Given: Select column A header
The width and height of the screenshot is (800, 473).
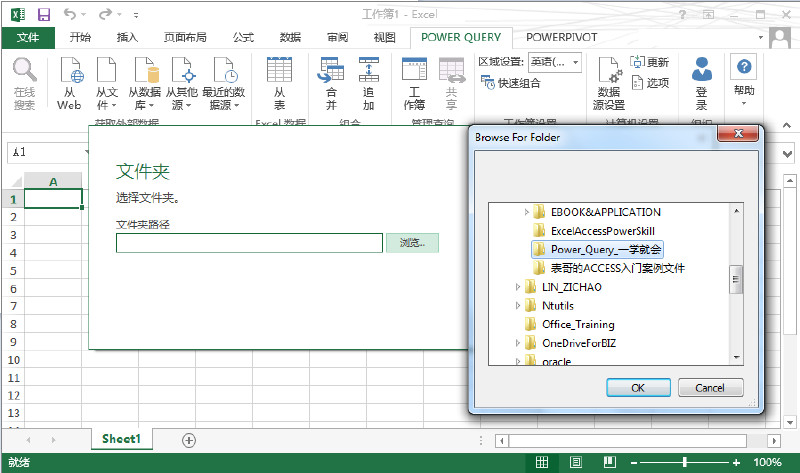Looking at the screenshot, I should [x=53, y=182].
